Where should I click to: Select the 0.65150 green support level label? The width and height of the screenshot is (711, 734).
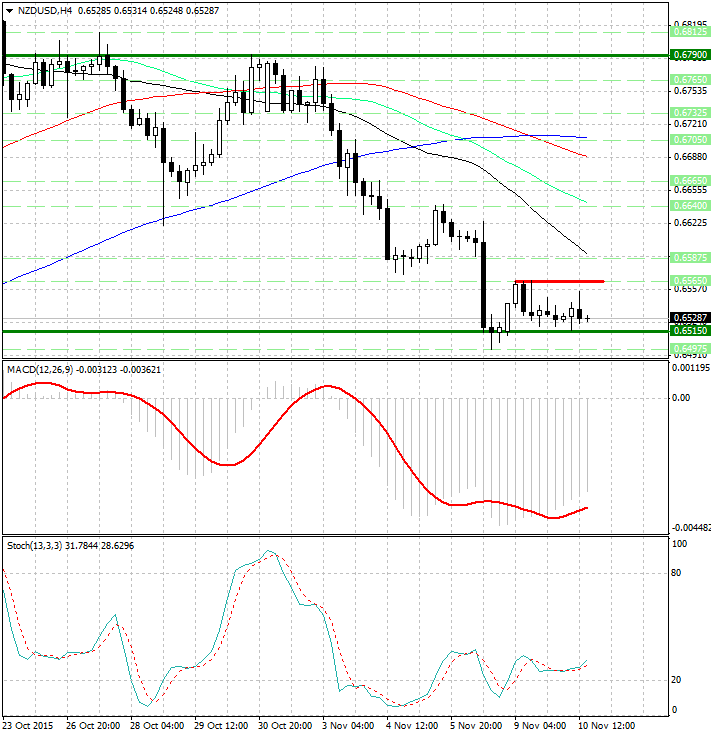690,331
